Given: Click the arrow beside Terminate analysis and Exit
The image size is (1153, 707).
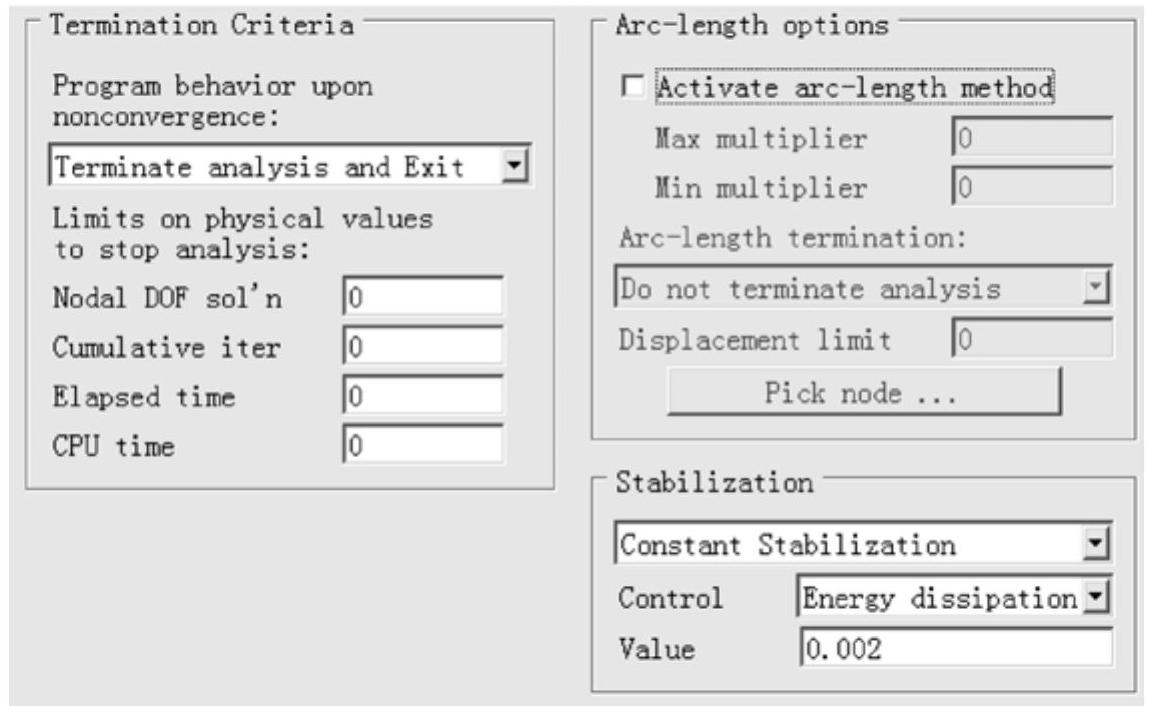Looking at the screenshot, I should [x=516, y=167].
